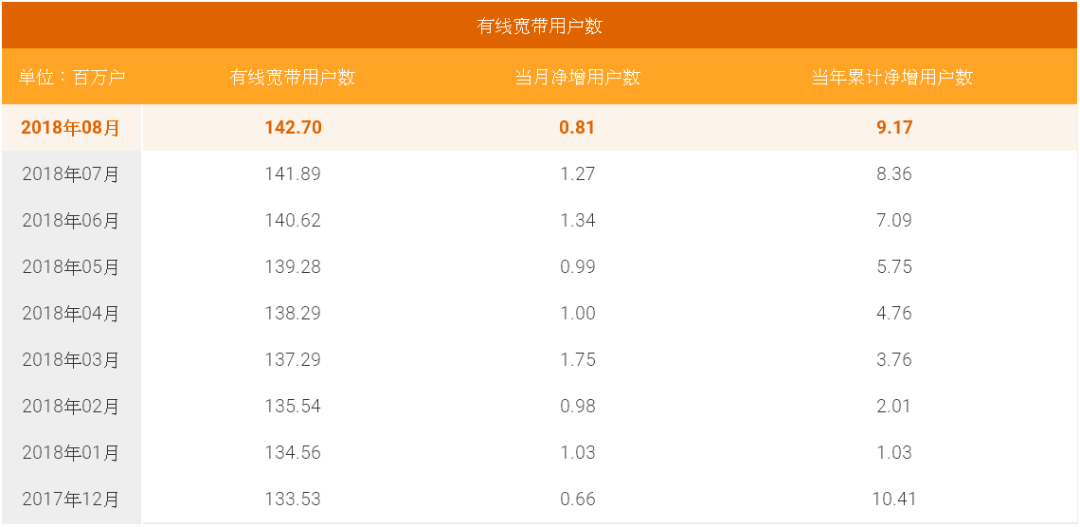
Task: Select the 2018年04月 row label
Action: [72, 313]
